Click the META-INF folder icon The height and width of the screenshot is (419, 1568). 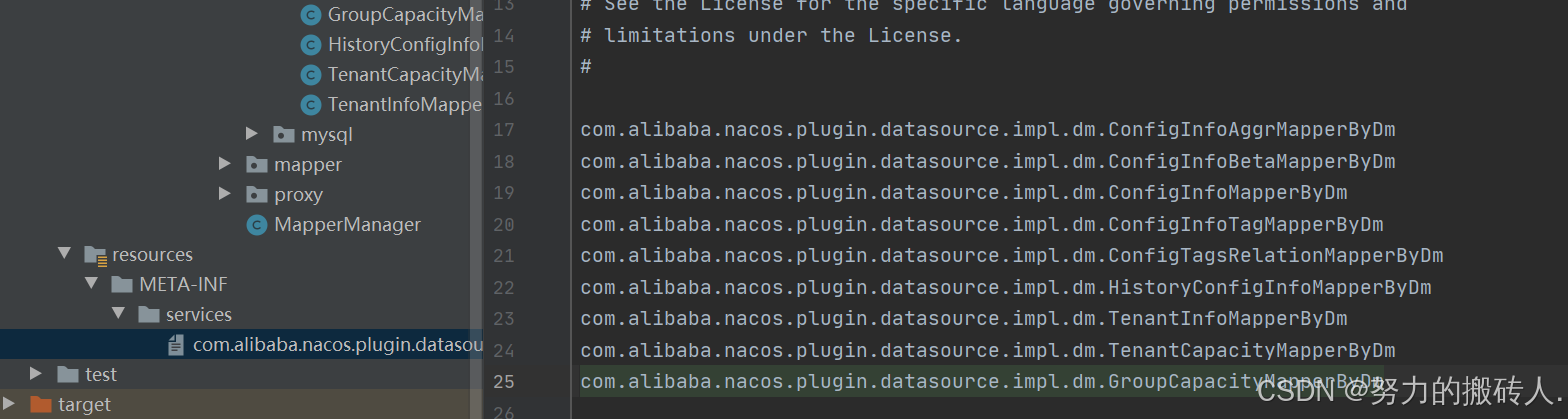click(122, 284)
